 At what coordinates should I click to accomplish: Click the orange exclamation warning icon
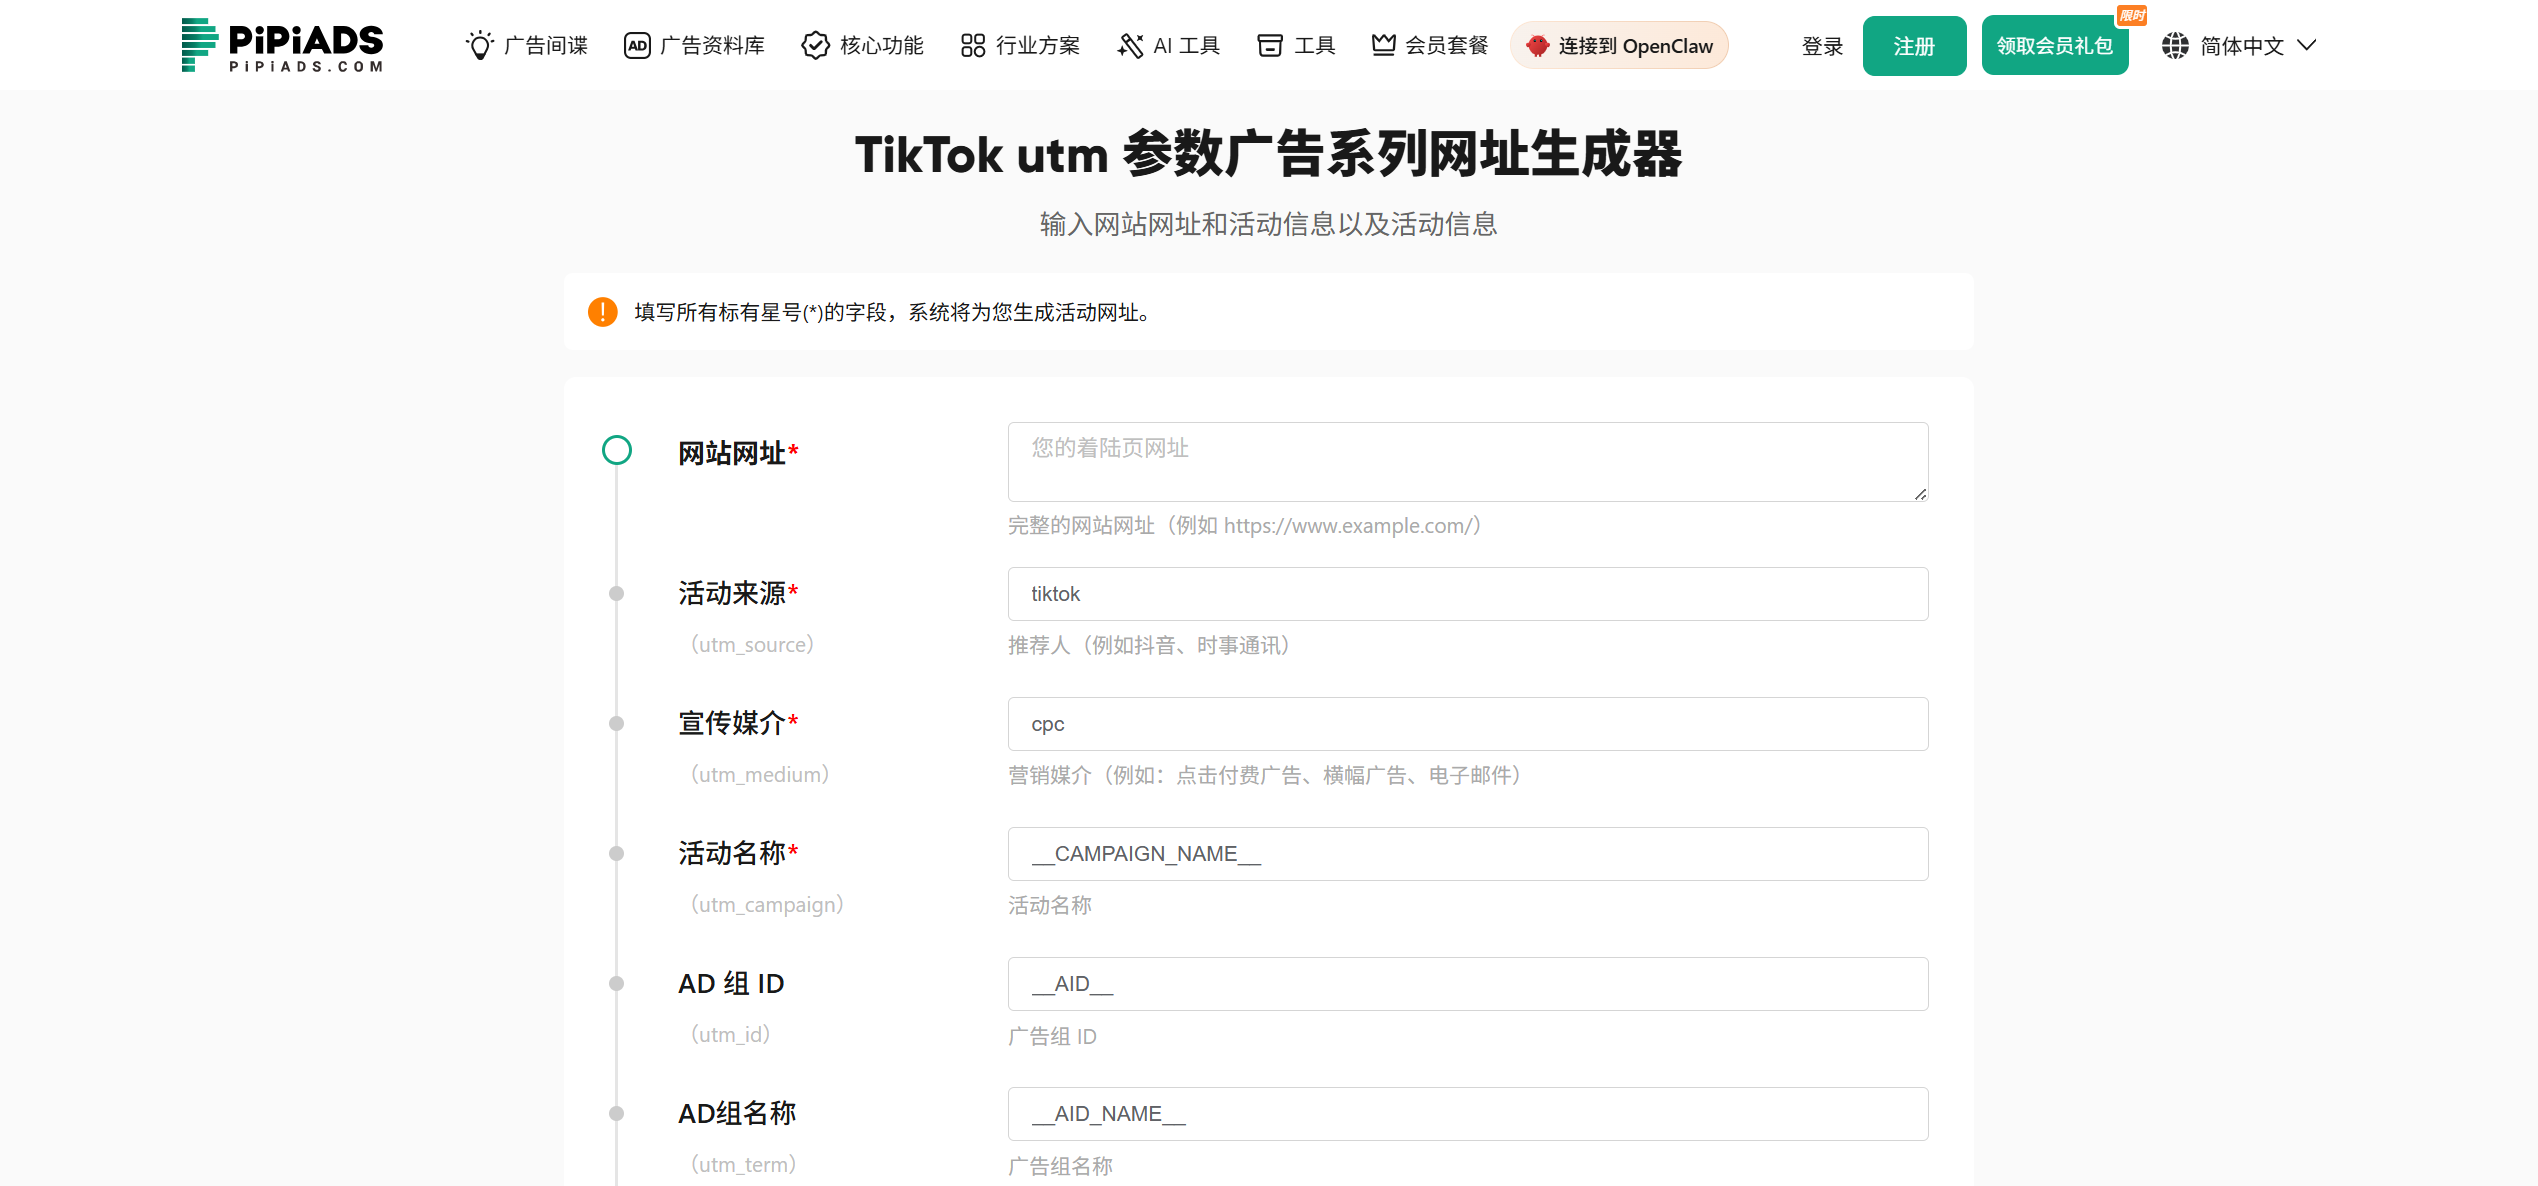click(x=603, y=312)
